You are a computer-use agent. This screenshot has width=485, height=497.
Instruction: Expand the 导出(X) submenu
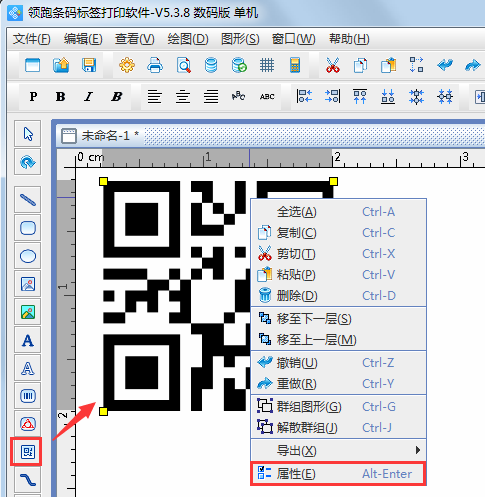[x=338, y=451]
